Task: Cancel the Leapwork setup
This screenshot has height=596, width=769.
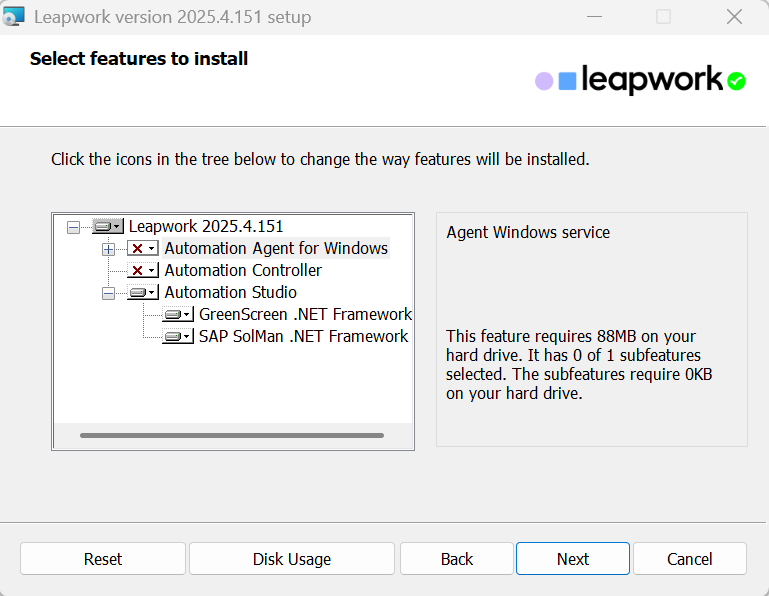Action: coord(690,559)
